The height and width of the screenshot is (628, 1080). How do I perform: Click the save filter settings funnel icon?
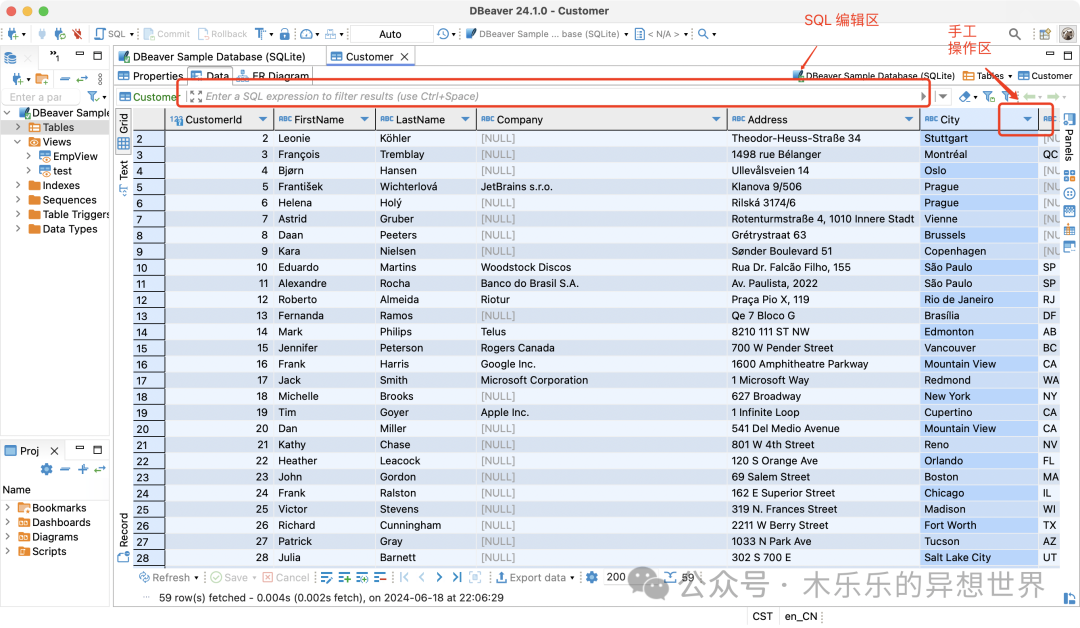click(988, 96)
